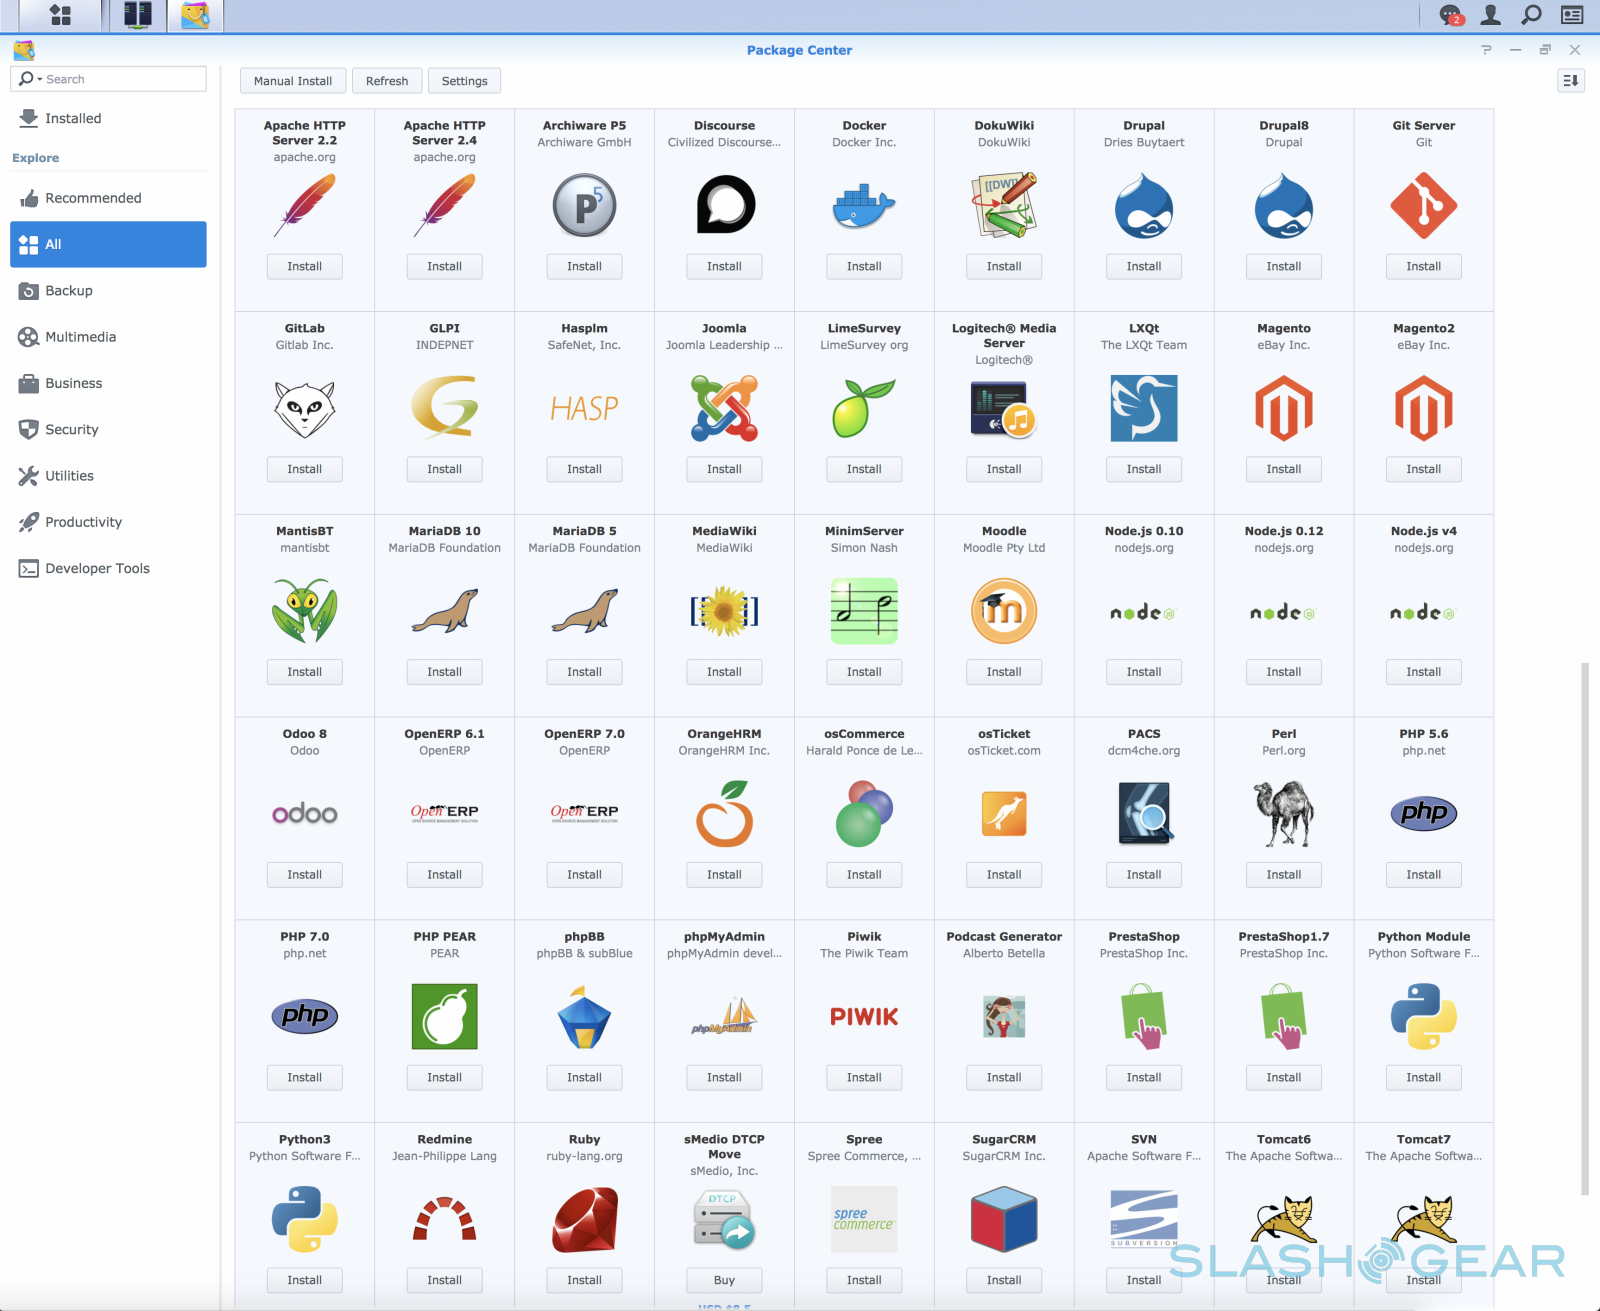The height and width of the screenshot is (1311, 1600).
Task: Open the taskbar search magnifier icon
Action: (1531, 14)
